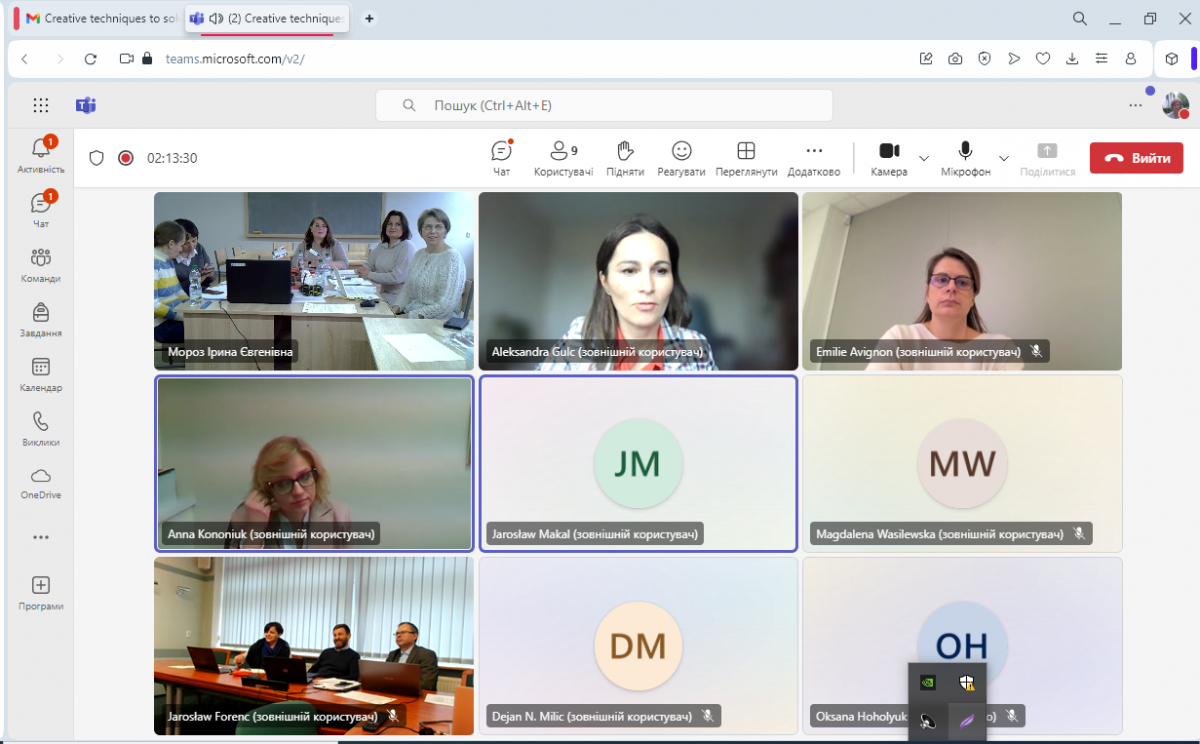The height and width of the screenshot is (744, 1200).
Task: Expand microphone options dropdown arrow
Action: pyautogui.click(x=1004, y=158)
